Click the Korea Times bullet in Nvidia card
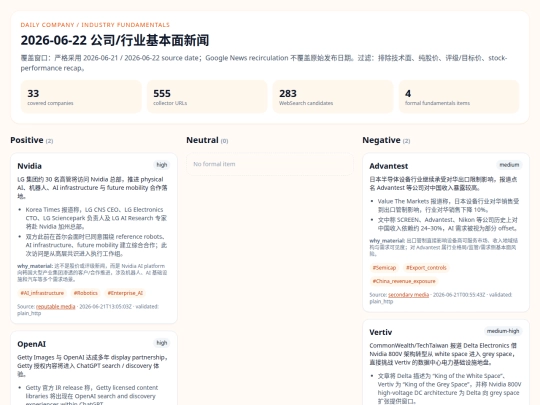The image size is (540, 405). pyautogui.click(x=96, y=218)
